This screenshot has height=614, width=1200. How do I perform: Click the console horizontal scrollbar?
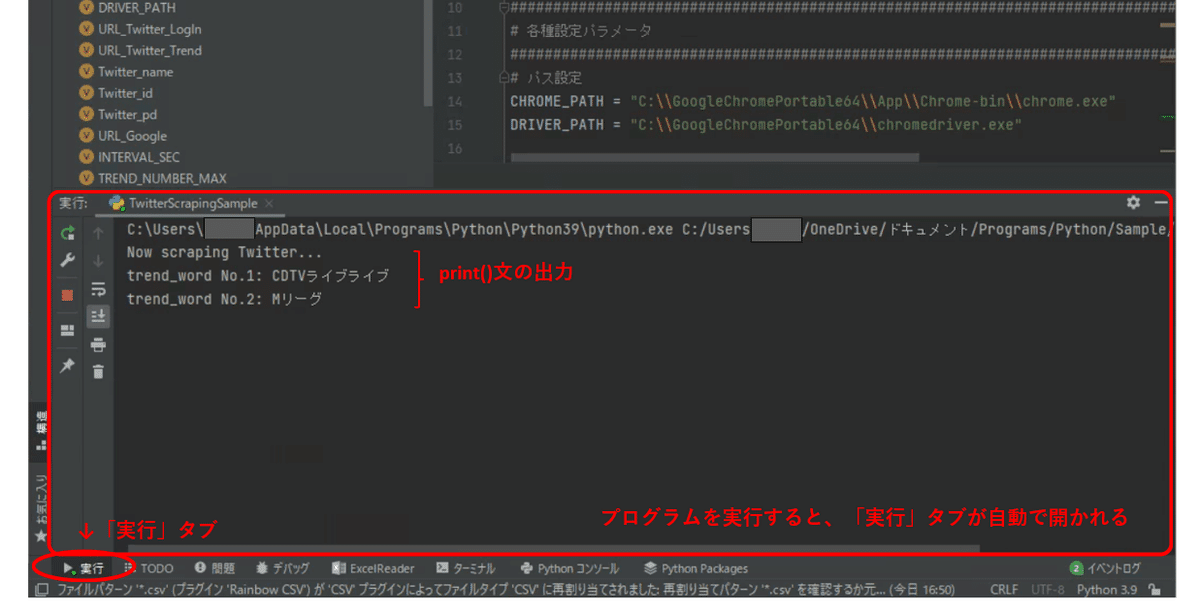coord(555,547)
